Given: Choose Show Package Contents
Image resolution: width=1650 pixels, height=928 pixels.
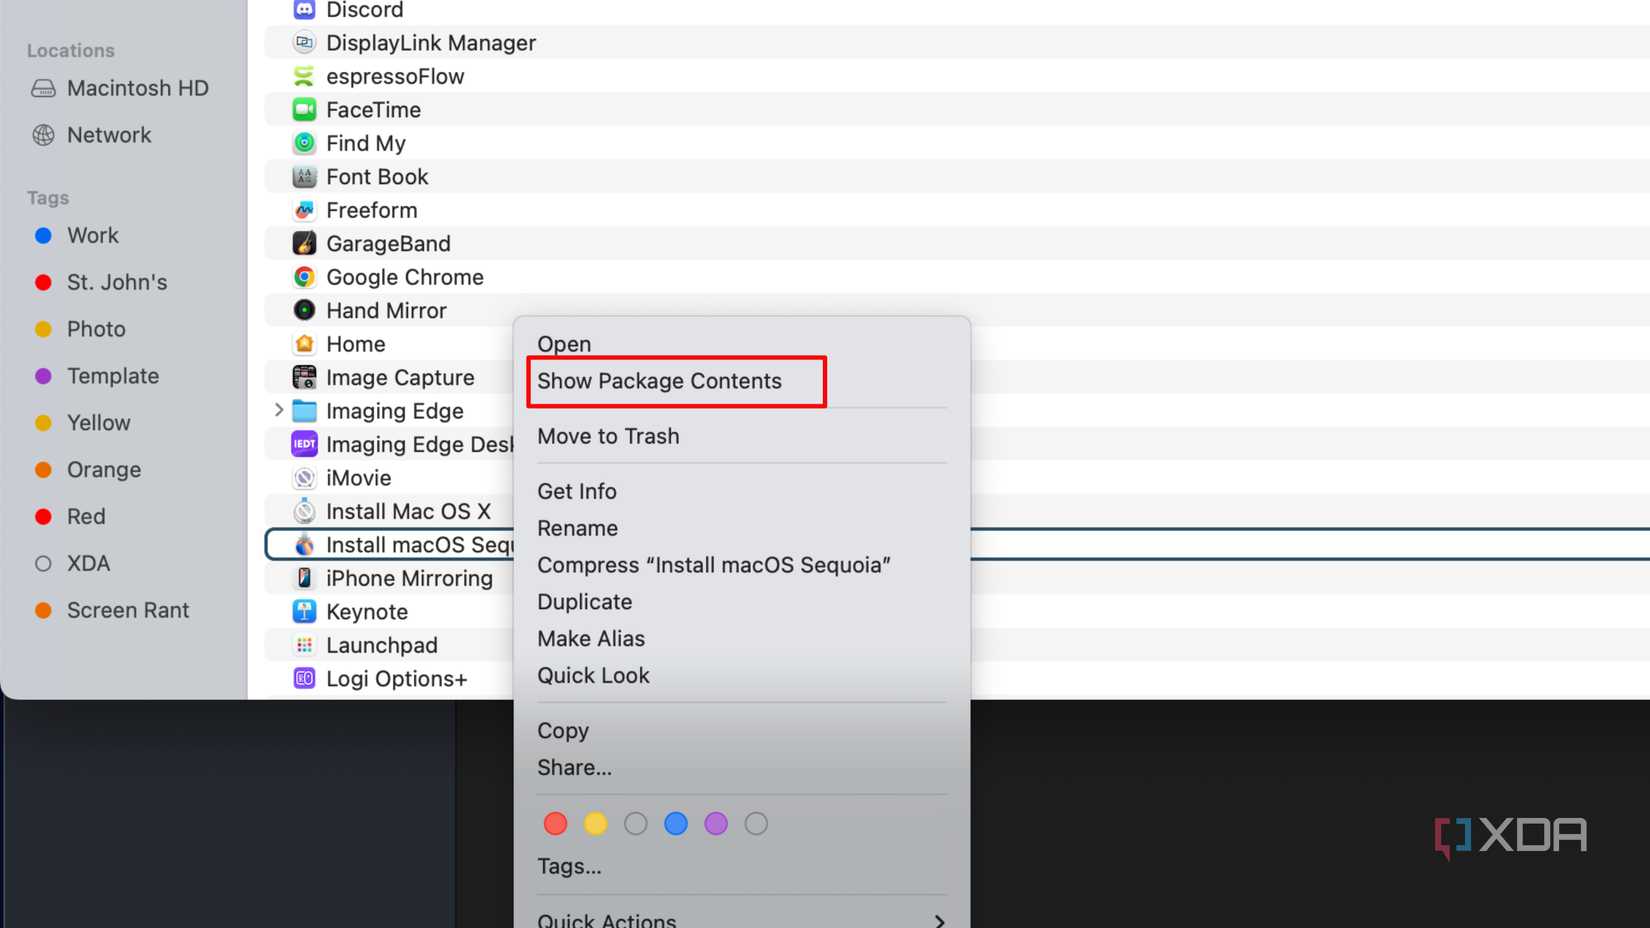Looking at the screenshot, I should [659, 381].
